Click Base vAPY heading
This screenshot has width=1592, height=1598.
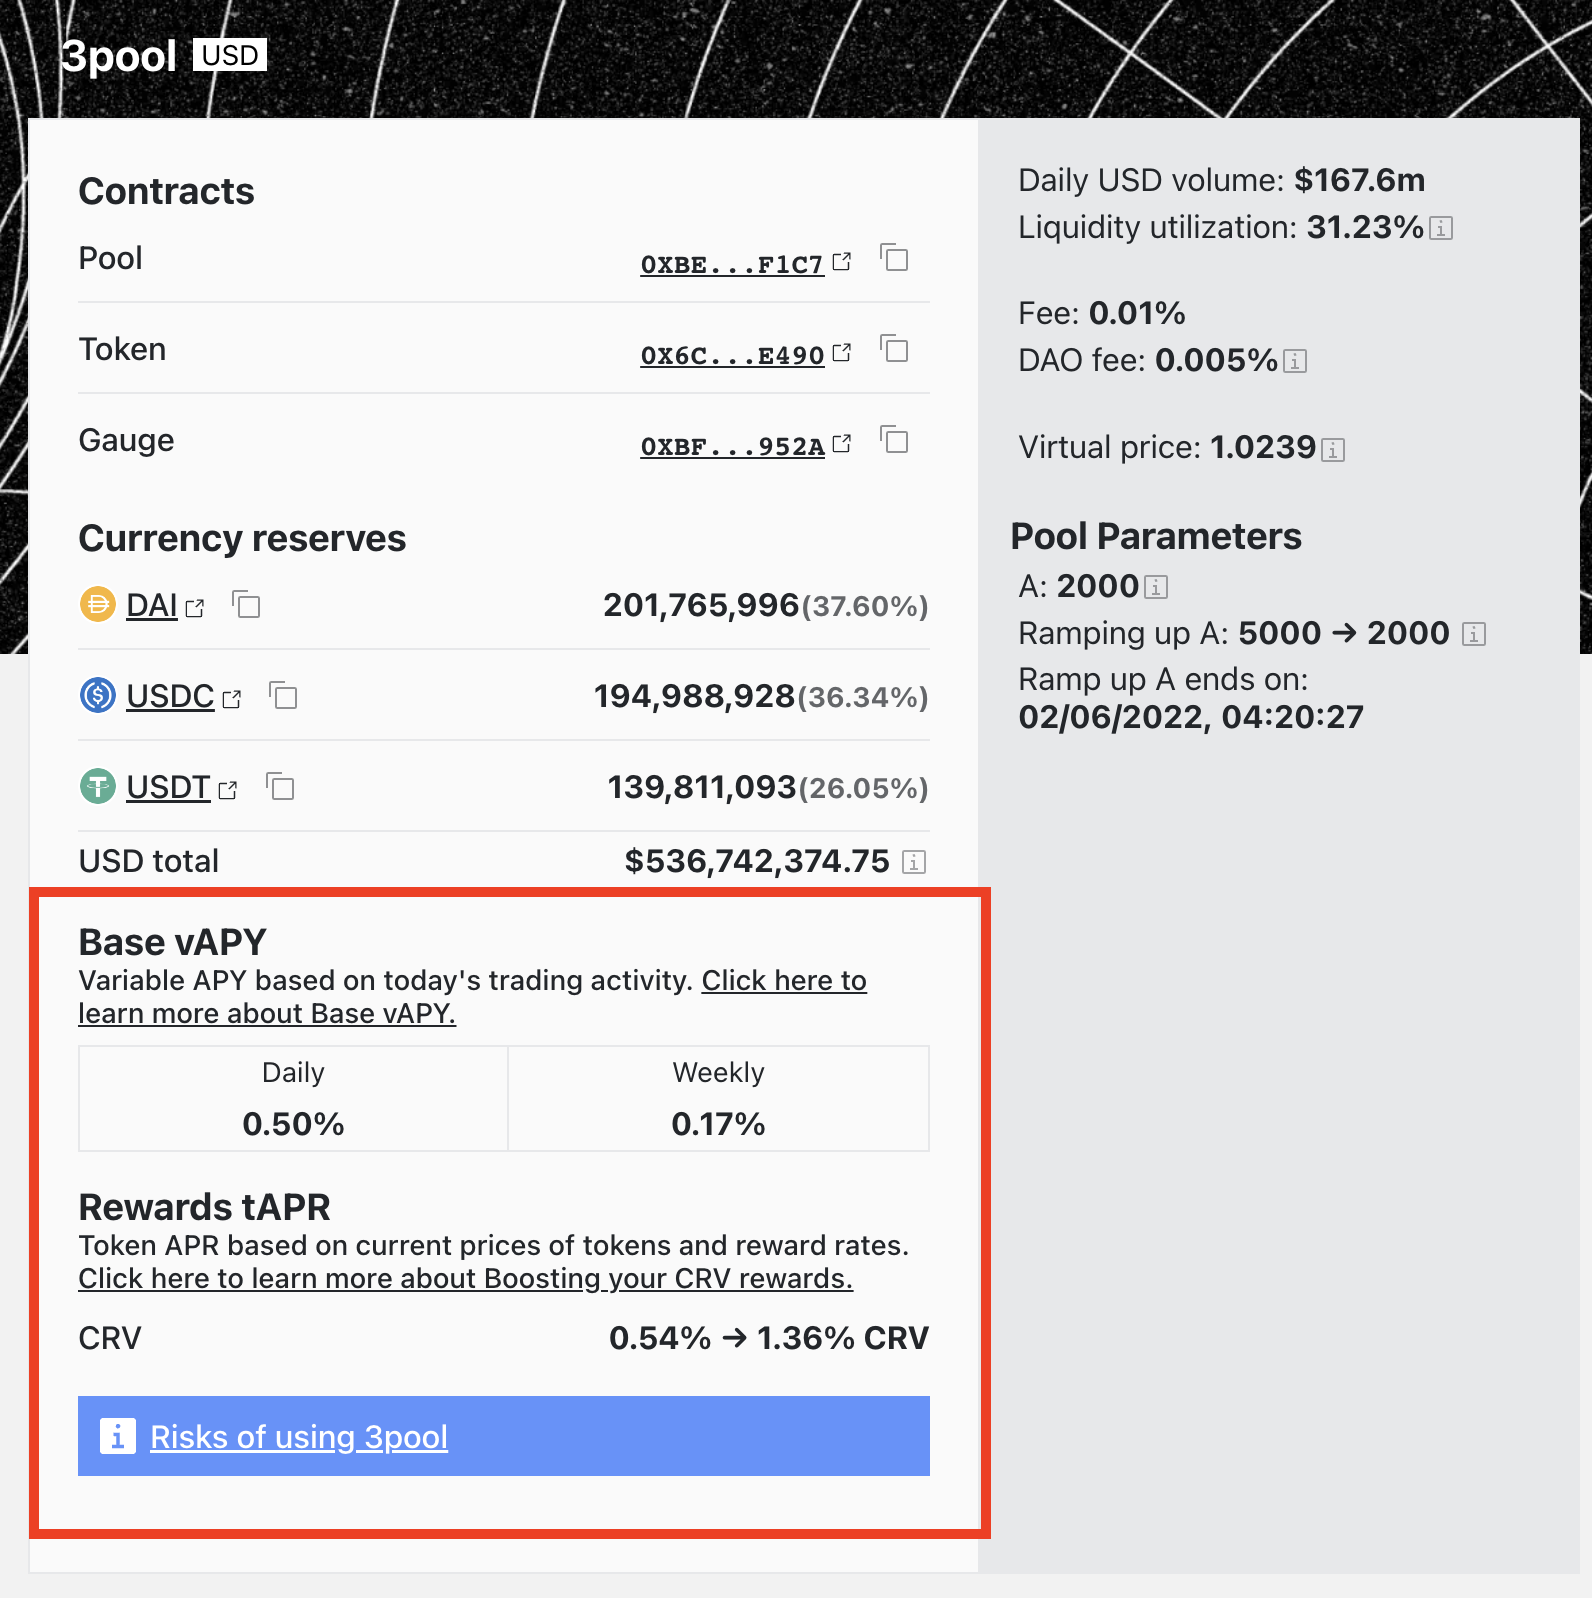click(x=172, y=942)
